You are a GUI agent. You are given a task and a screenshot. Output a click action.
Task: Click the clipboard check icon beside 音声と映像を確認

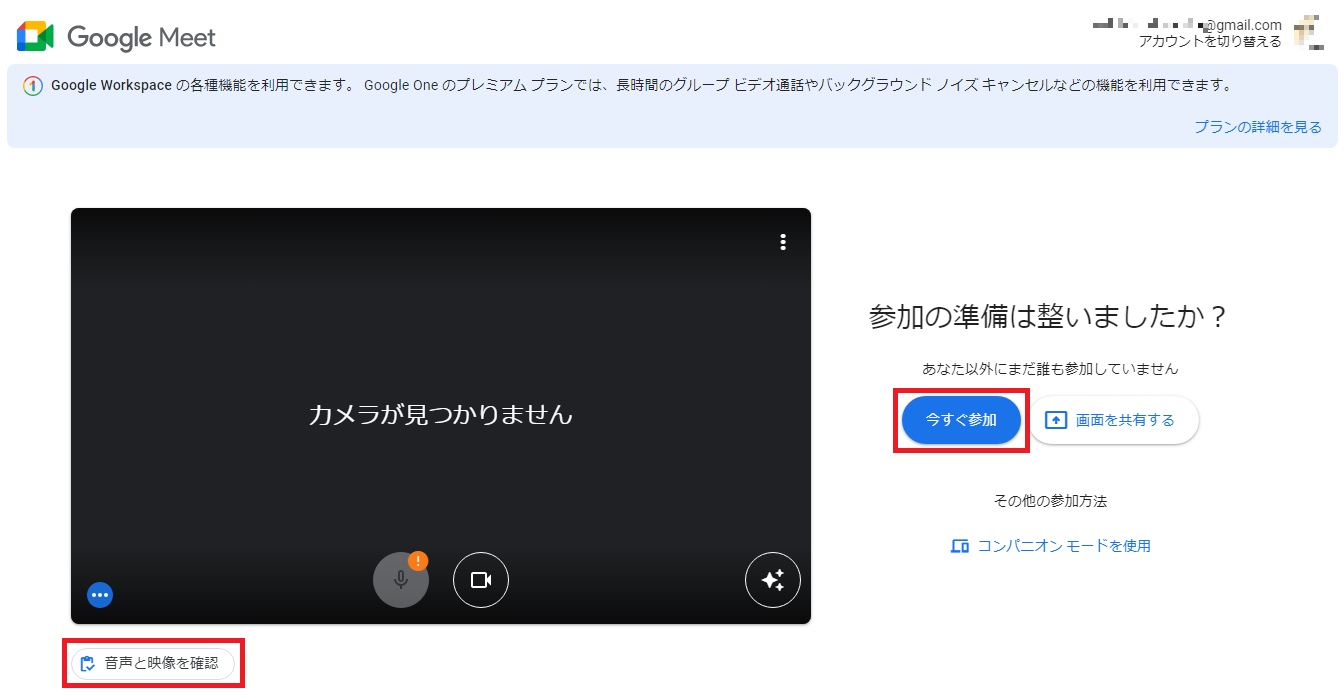(88, 663)
